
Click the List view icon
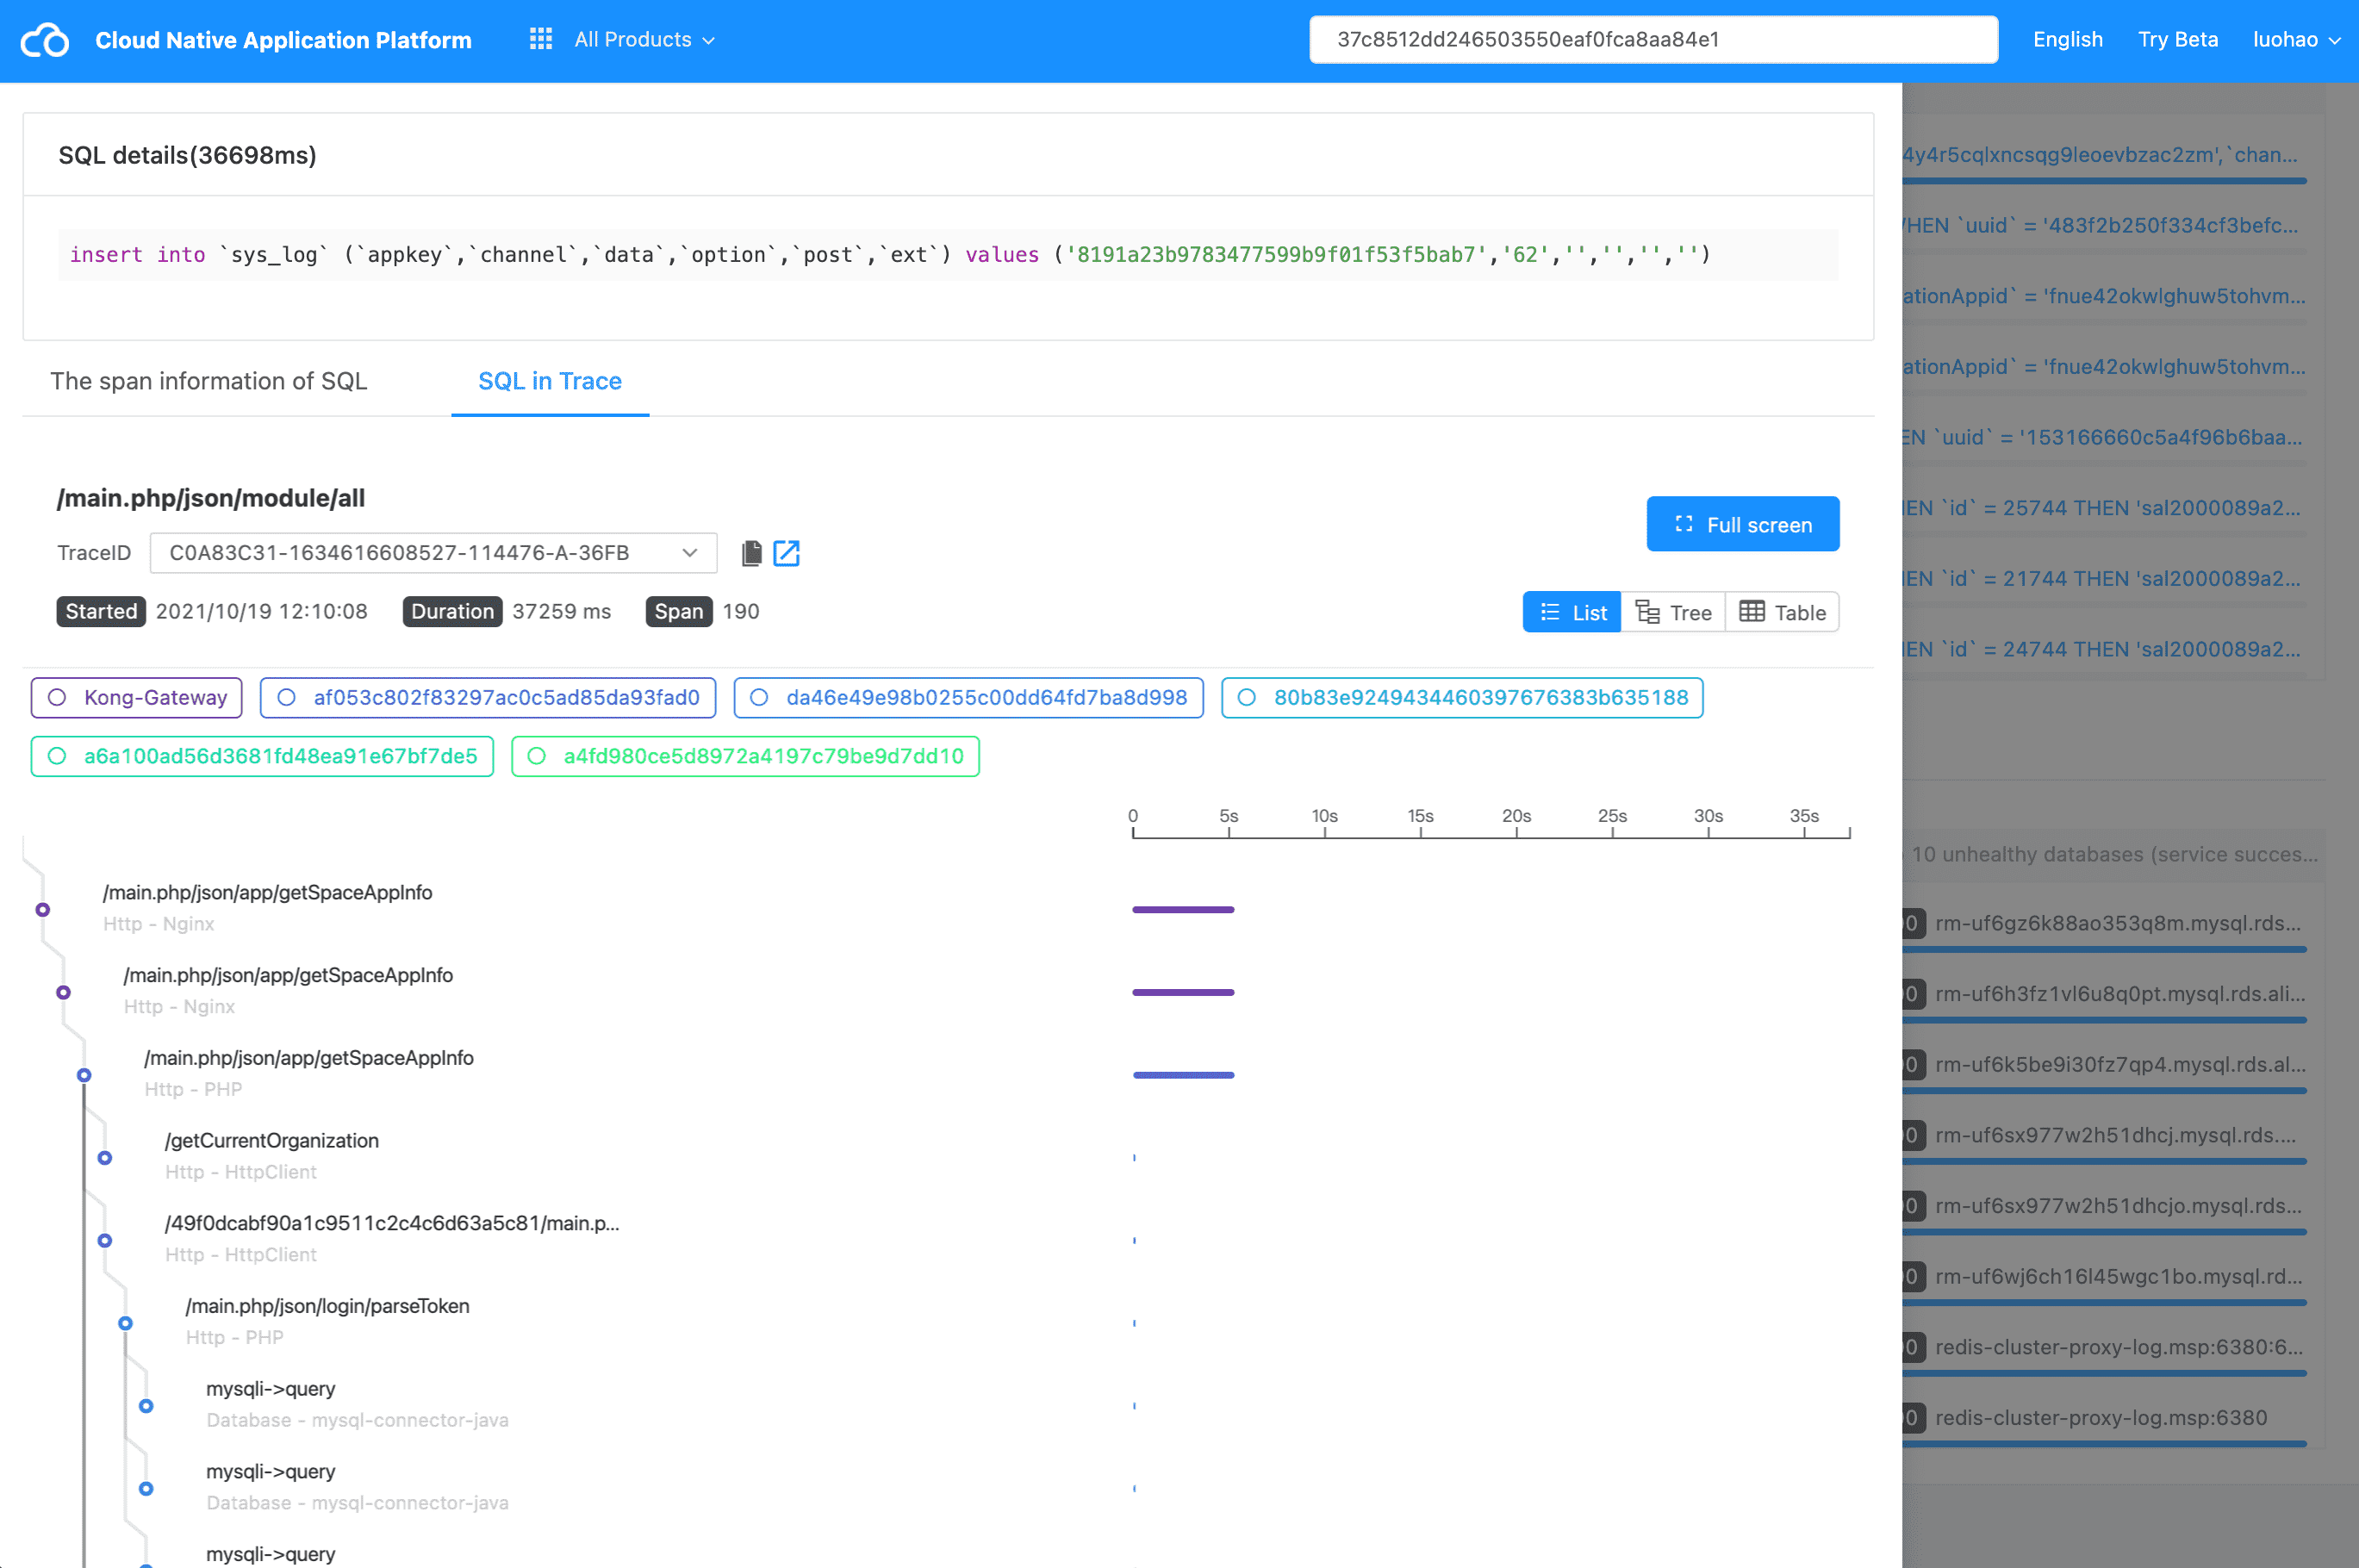click(x=1550, y=612)
